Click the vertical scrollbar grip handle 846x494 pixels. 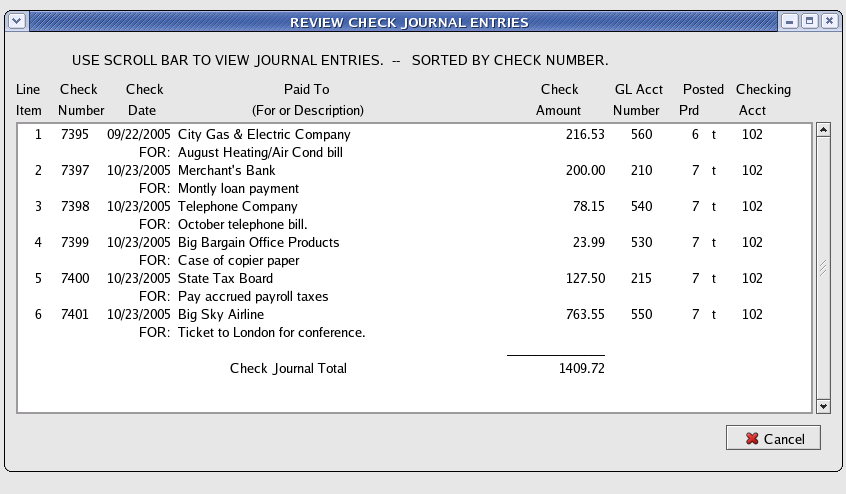(x=824, y=268)
